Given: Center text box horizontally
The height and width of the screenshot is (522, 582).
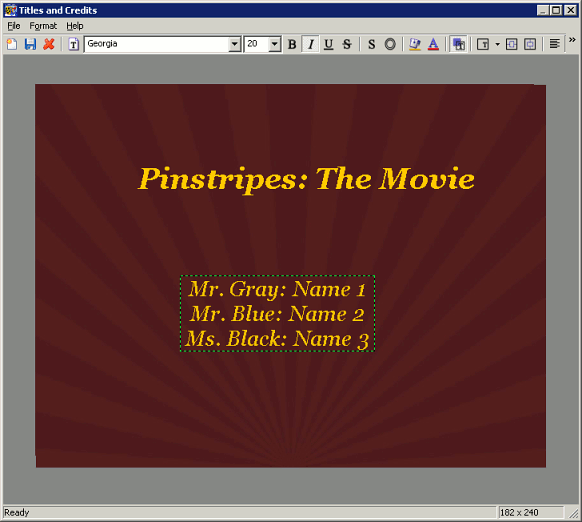Looking at the screenshot, I should 511,44.
